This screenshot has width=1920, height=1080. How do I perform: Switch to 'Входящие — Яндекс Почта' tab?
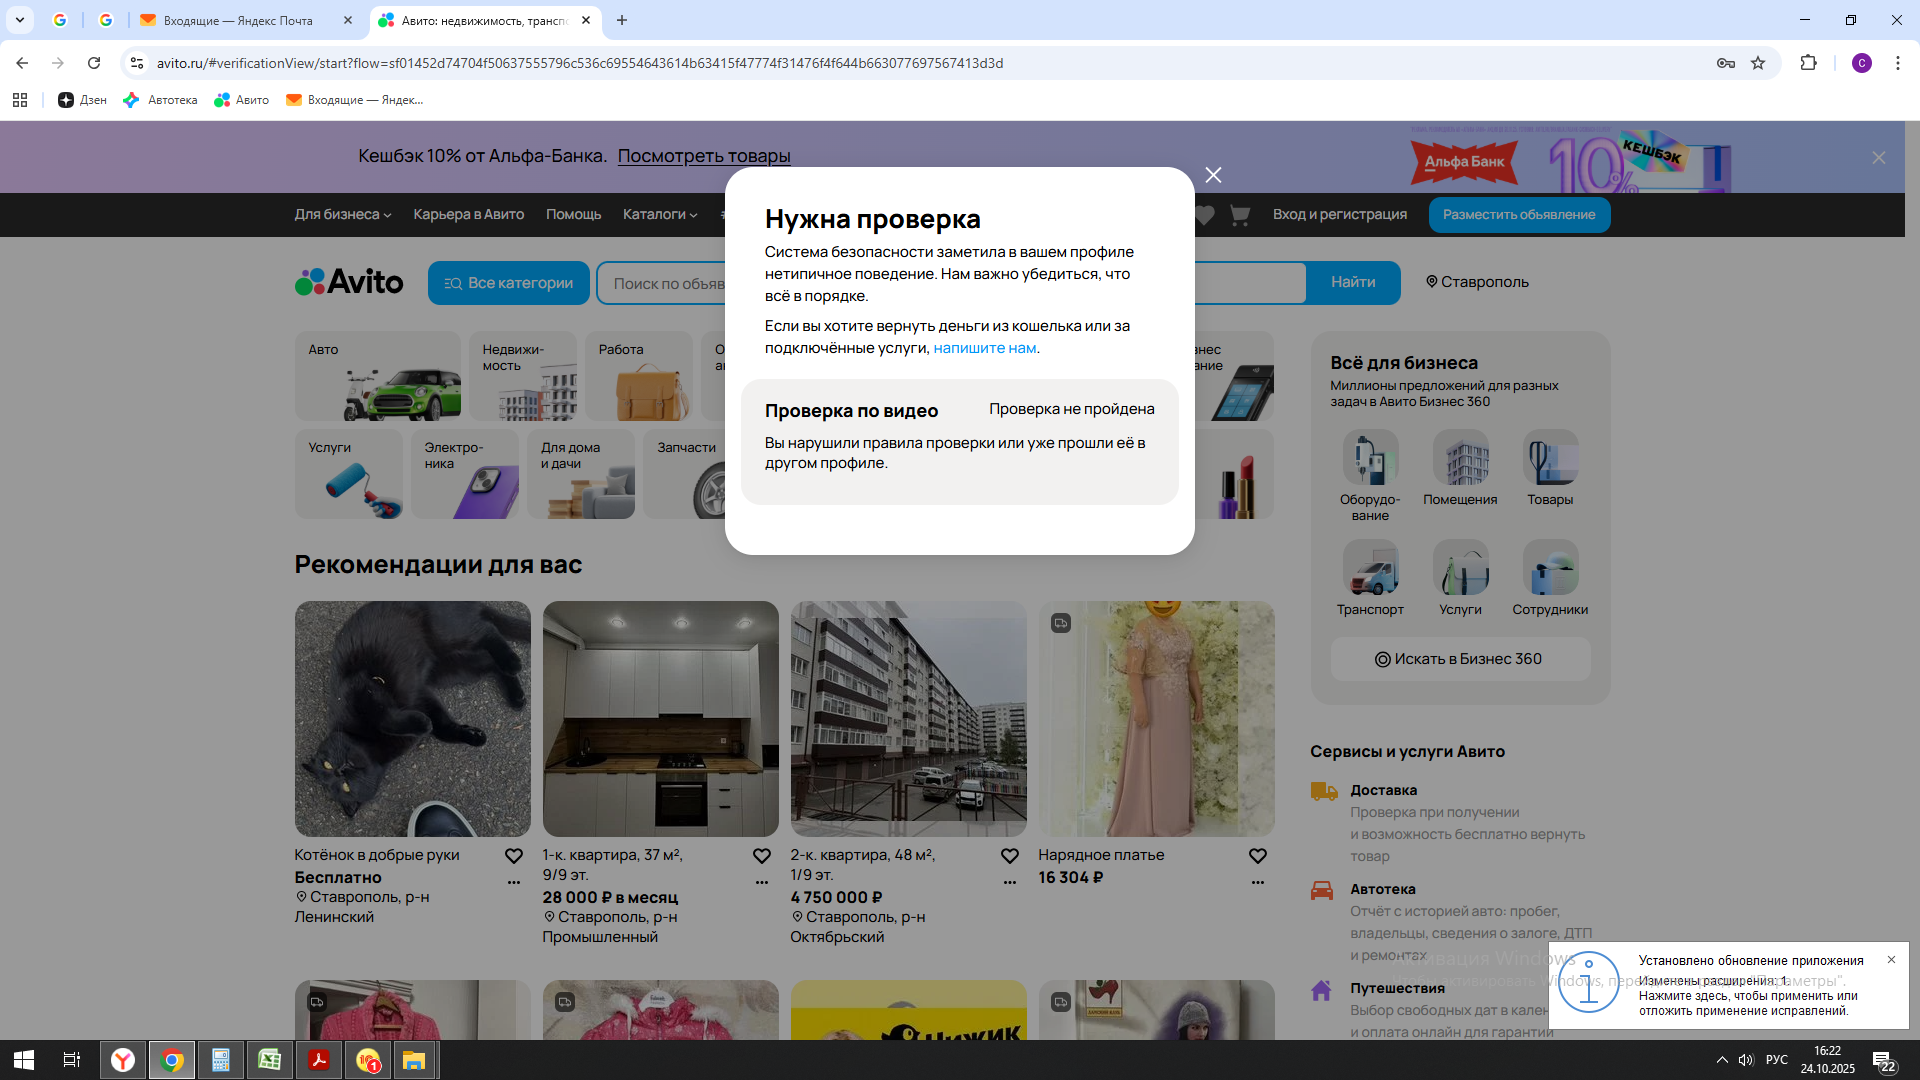[x=238, y=20]
